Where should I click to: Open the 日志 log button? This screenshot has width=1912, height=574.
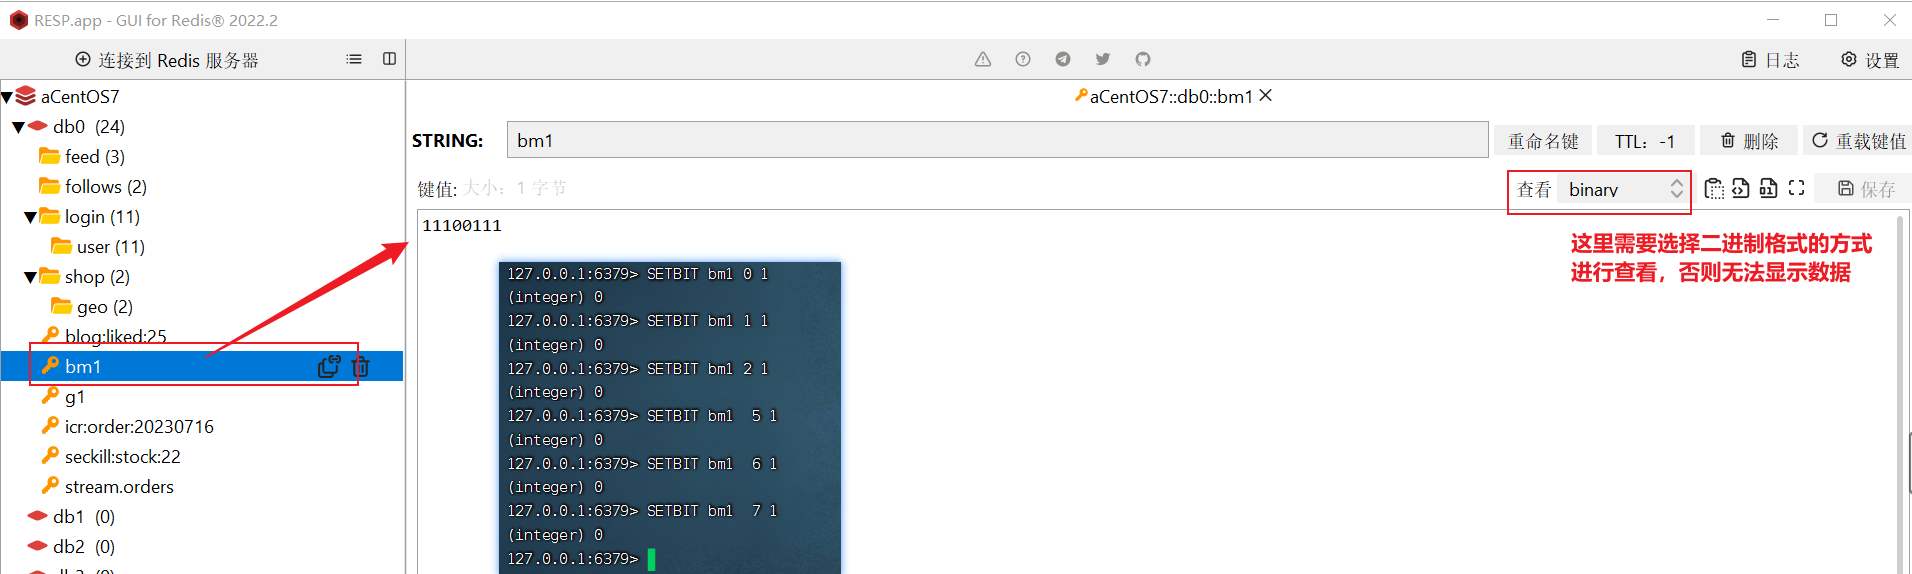point(1770,60)
